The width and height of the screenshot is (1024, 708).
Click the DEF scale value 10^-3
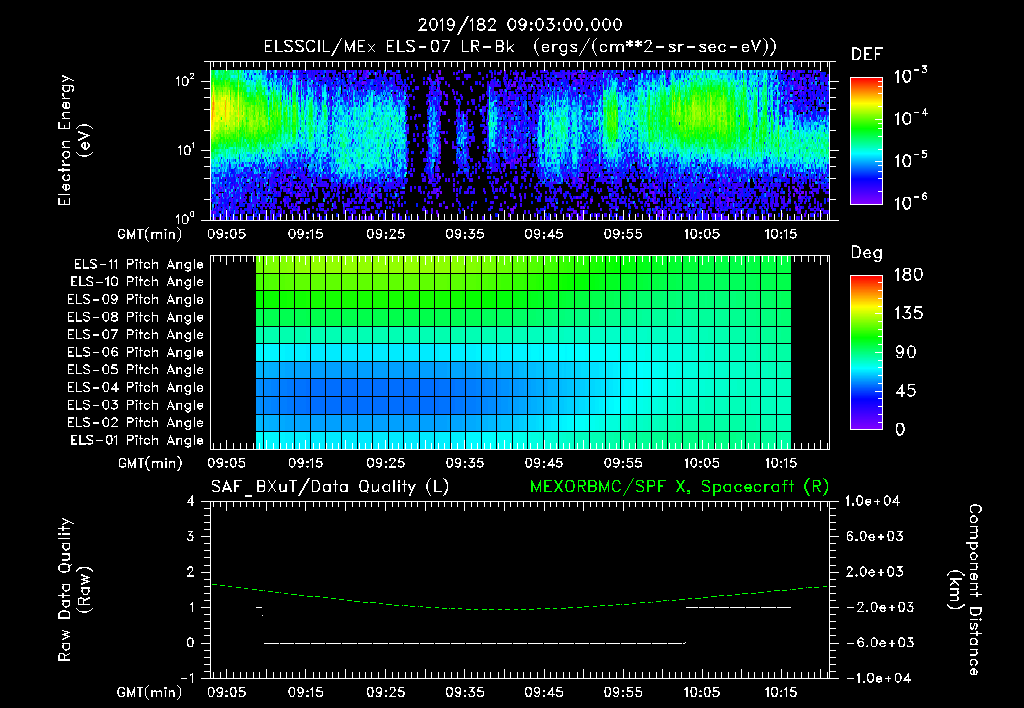point(910,75)
